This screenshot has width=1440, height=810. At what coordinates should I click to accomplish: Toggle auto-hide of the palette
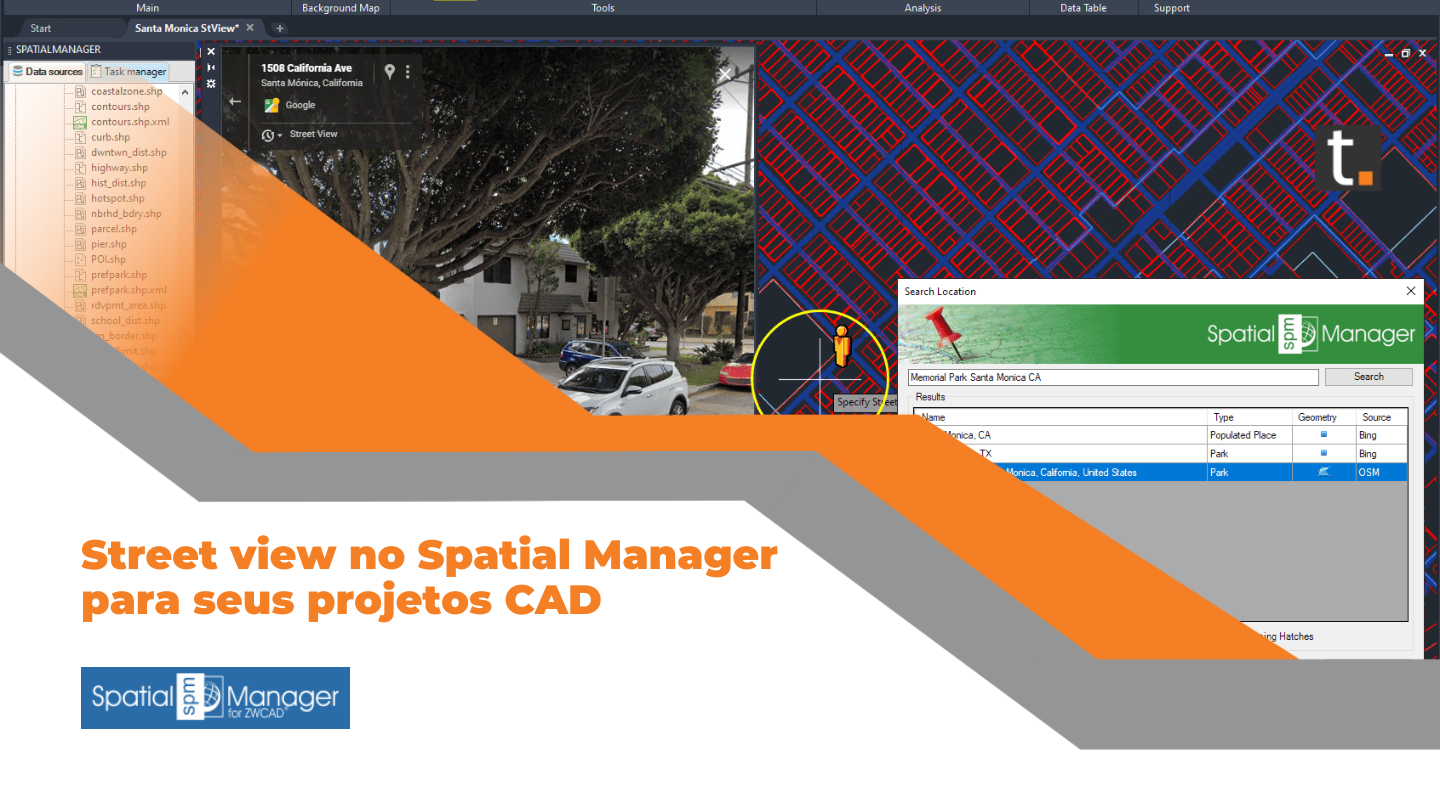pyautogui.click(x=211, y=68)
